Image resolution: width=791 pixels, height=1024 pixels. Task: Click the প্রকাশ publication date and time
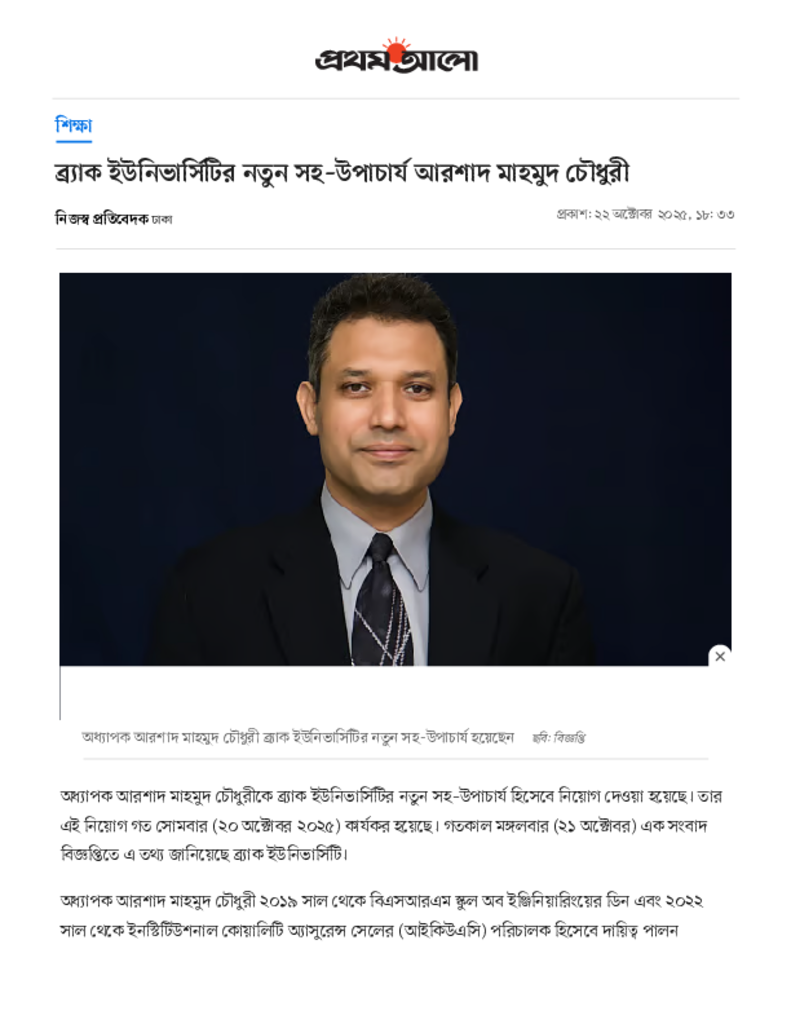[x=645, y=215]
